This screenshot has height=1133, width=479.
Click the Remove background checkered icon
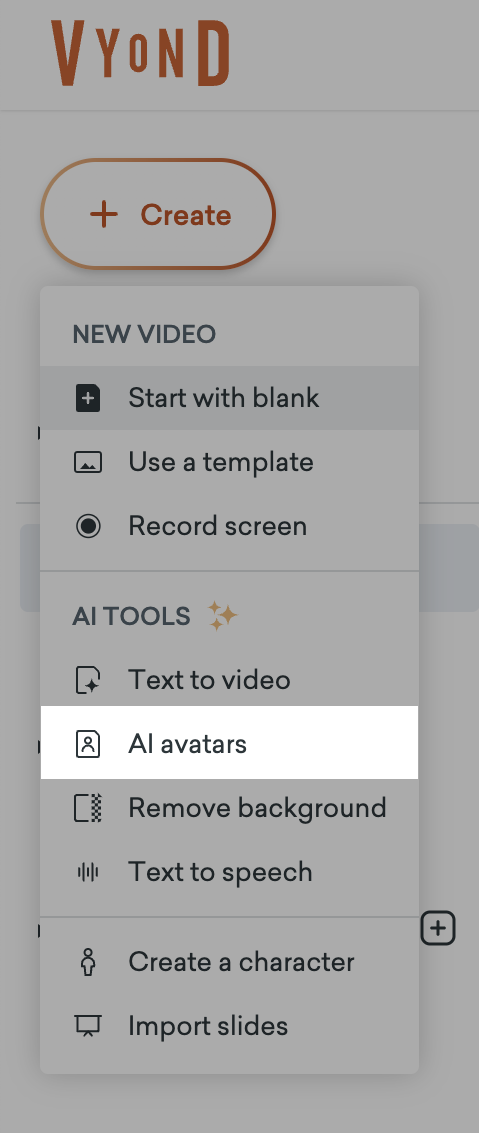click(x=88, y=808)
